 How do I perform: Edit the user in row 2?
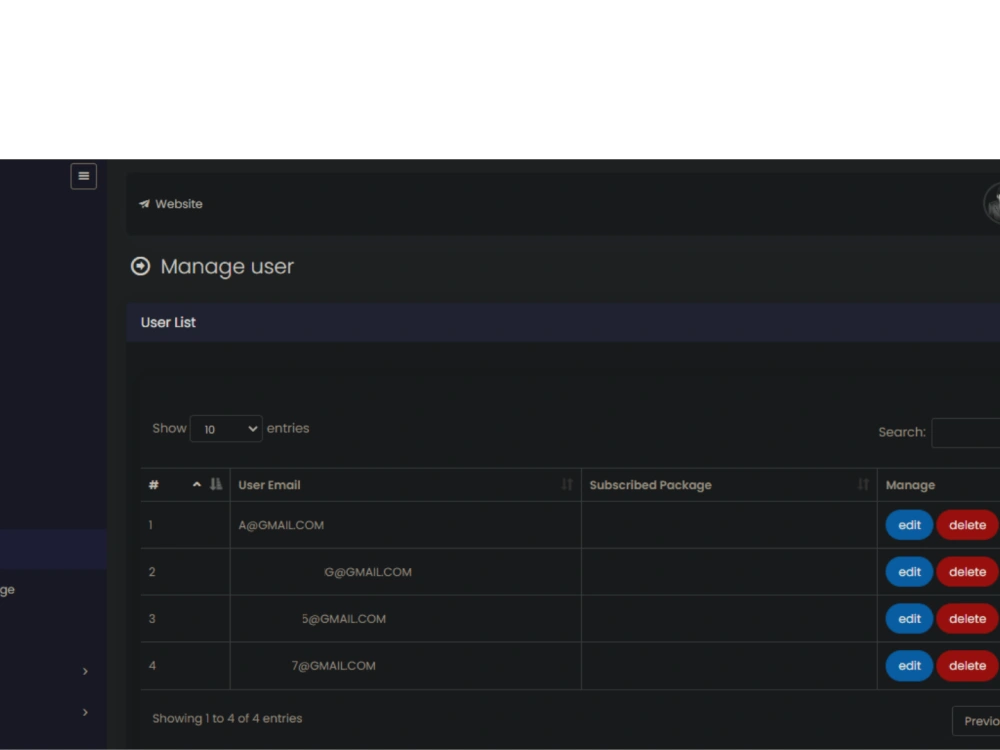coord(909,572)
